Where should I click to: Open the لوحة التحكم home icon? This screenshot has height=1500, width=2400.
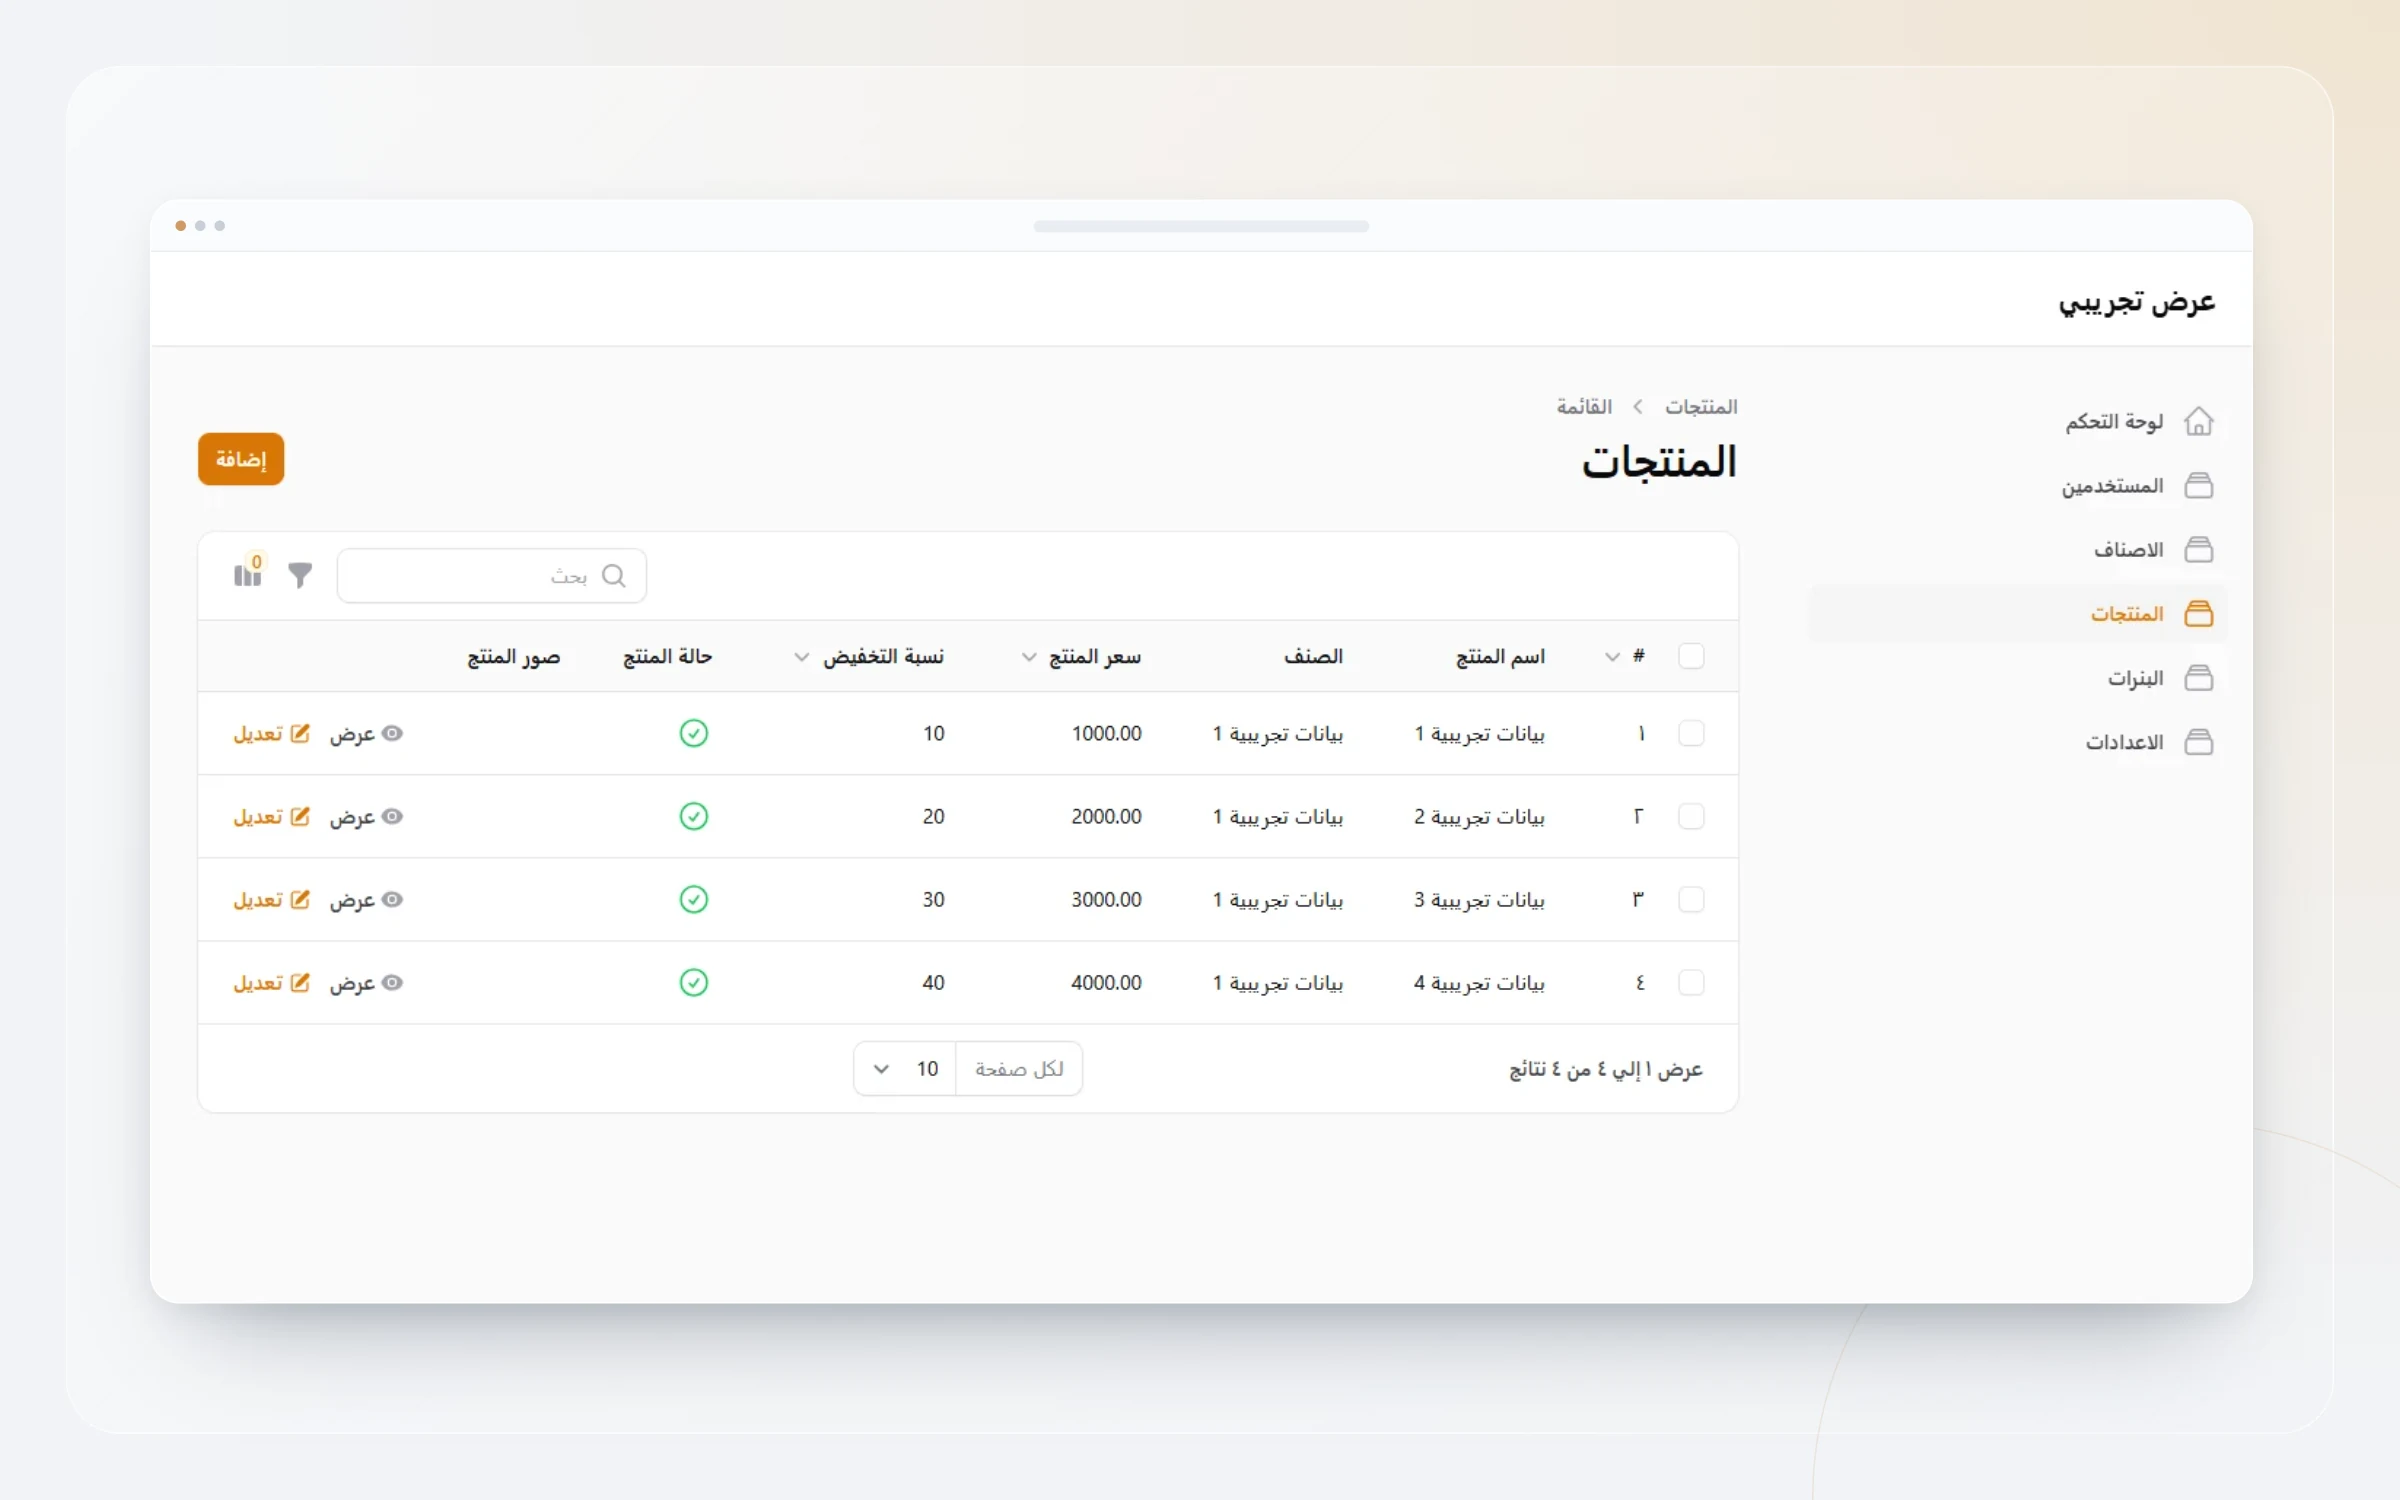(2198, 421)
